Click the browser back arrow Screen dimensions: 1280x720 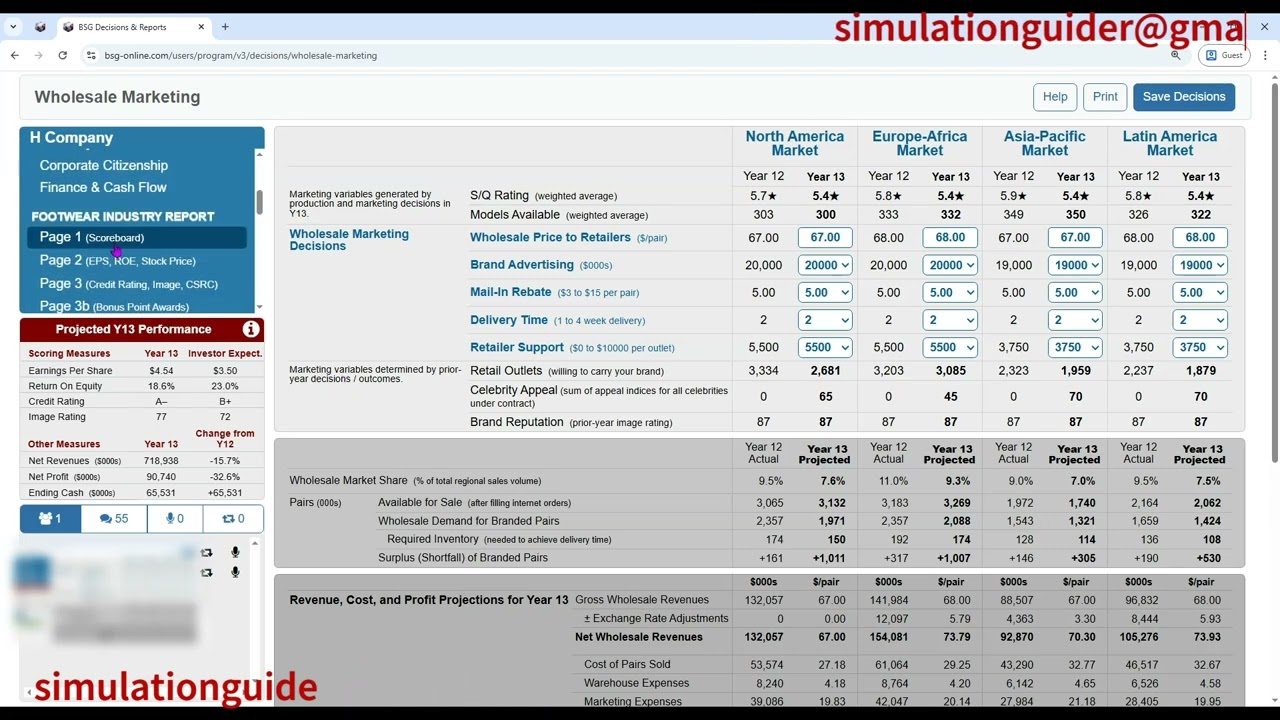[15, 55]
